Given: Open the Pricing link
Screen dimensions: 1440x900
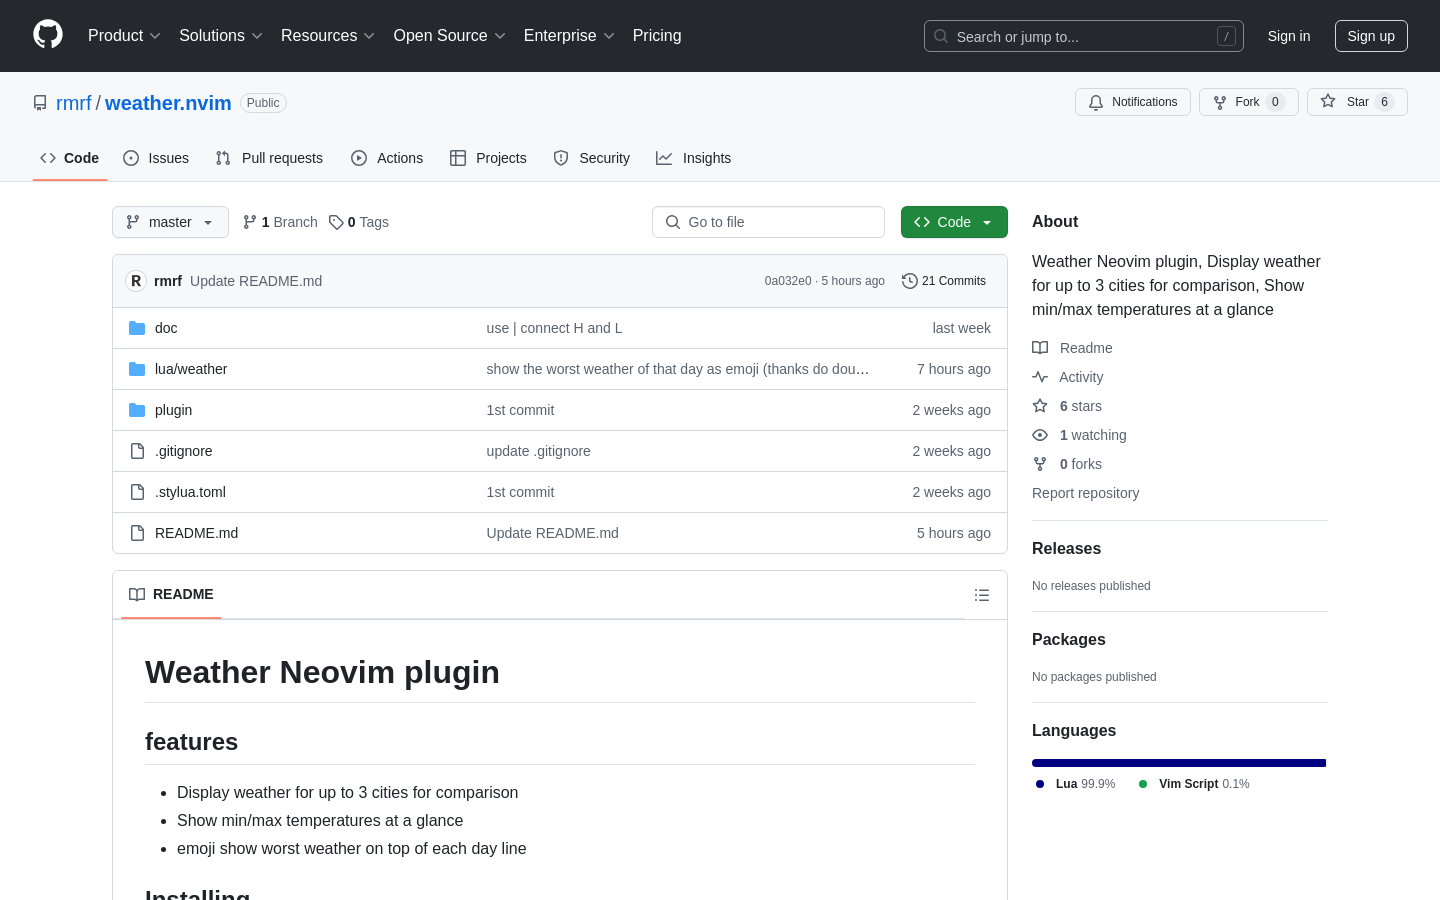Looking at the screenshot, I should [657, 36].
